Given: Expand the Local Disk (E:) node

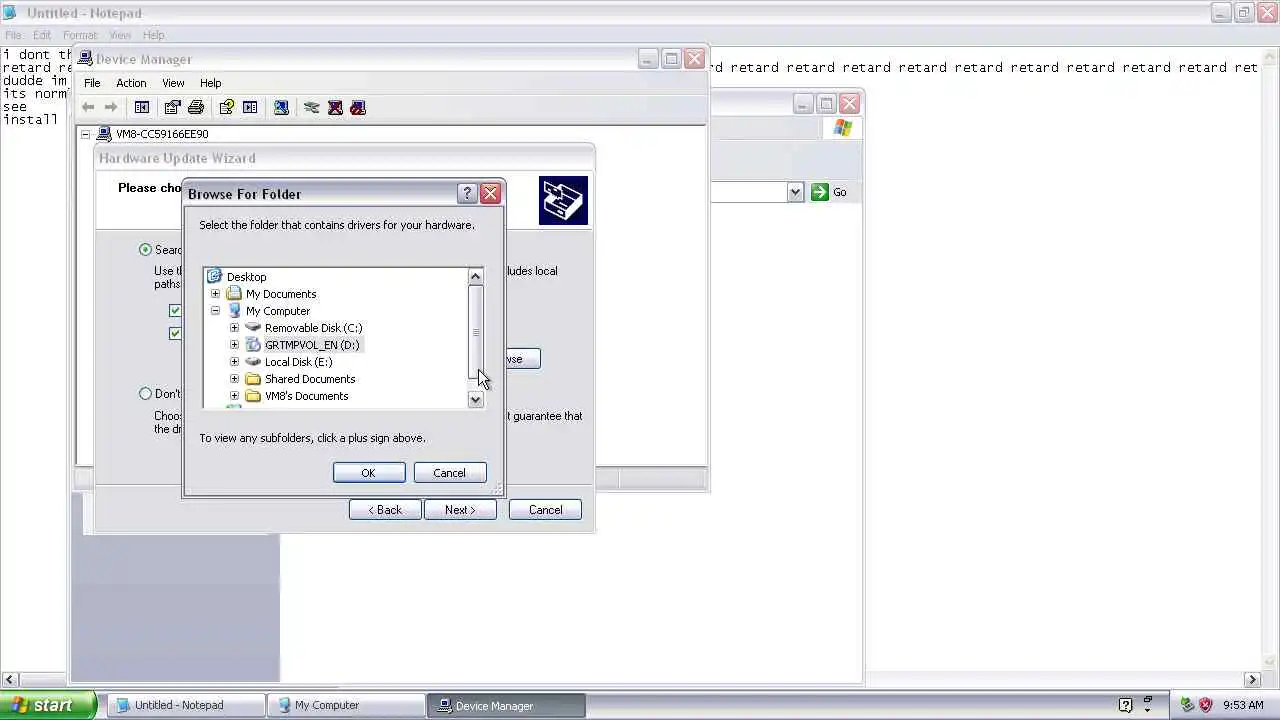Looking at the screenshot, I should pyautogui.click(x=234, y=362).
